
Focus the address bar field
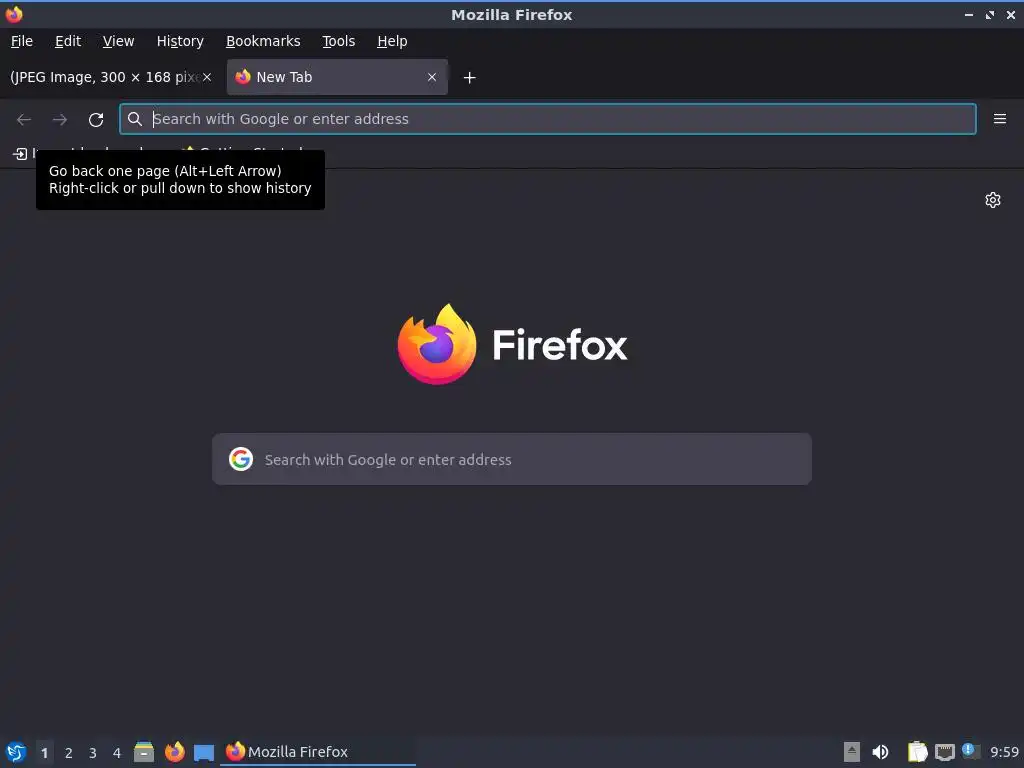tap(548, 119)
